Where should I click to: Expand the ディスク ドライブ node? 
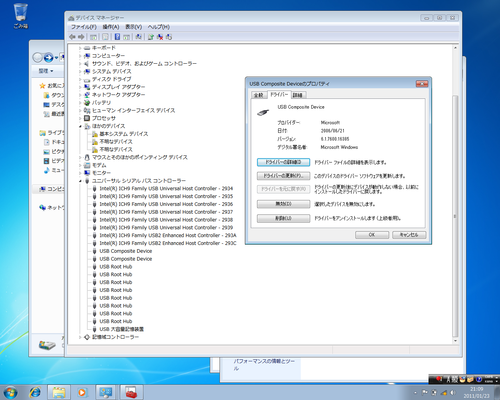tap(80, 79)
